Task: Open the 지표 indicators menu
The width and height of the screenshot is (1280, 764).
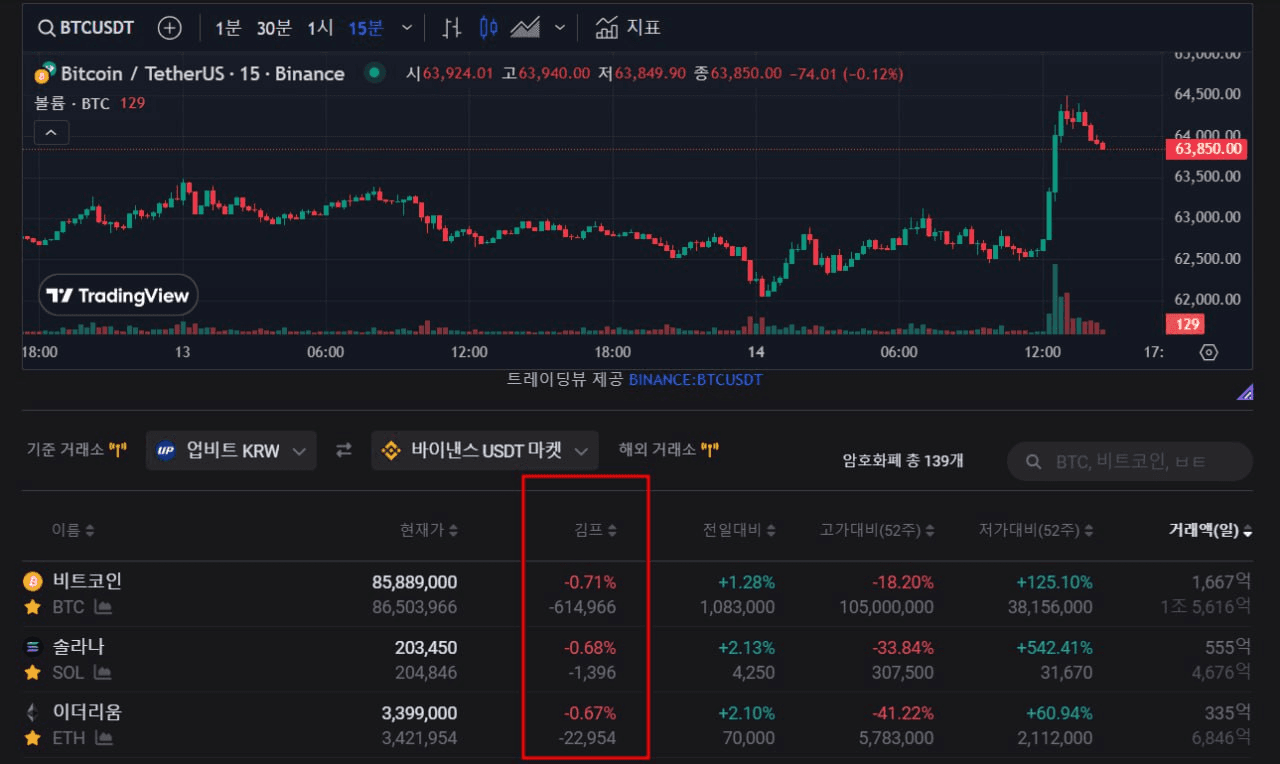Action: [x=628, y=28]
